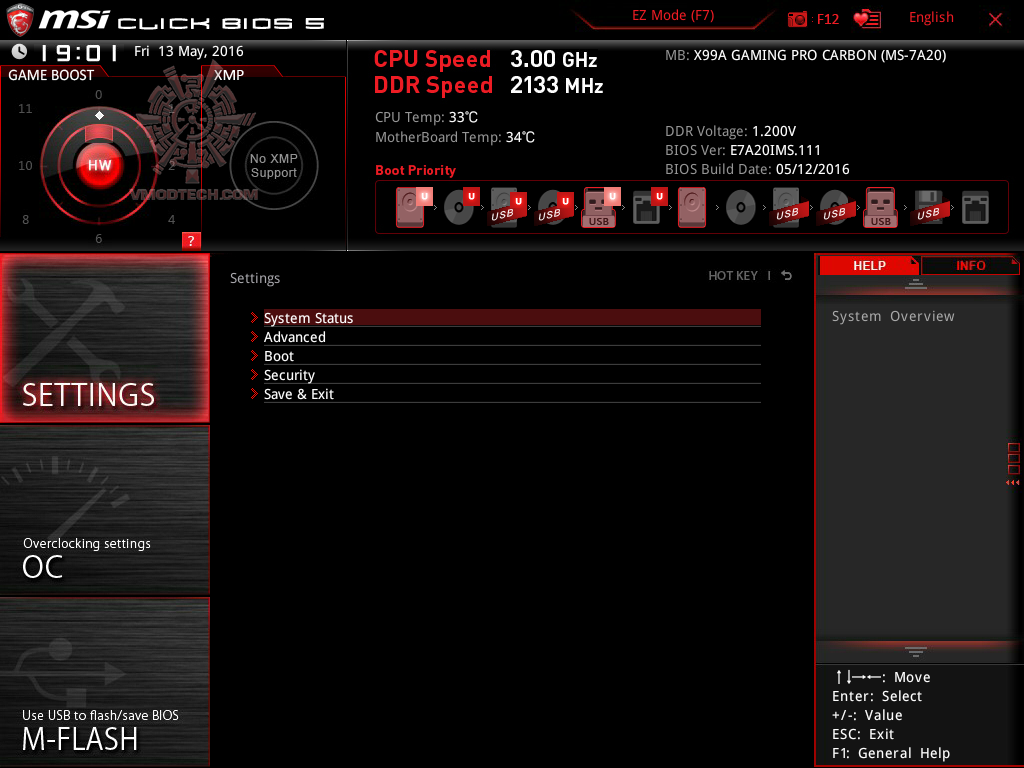Click the Settings heading above the list

point(255,278)
